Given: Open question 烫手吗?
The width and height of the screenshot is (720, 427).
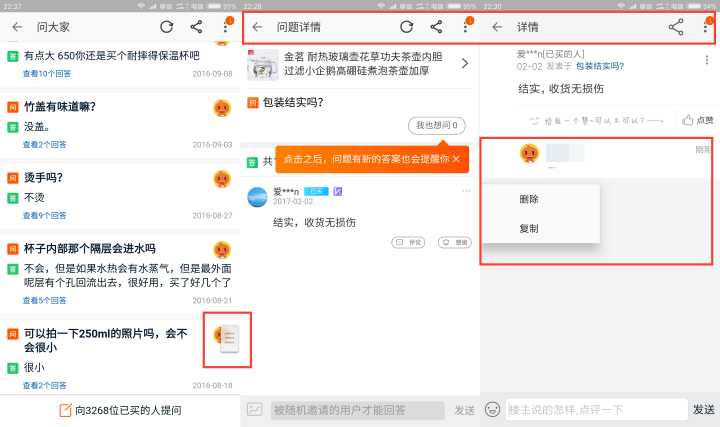Looking at the screenshot, I should tap(43, 177).
